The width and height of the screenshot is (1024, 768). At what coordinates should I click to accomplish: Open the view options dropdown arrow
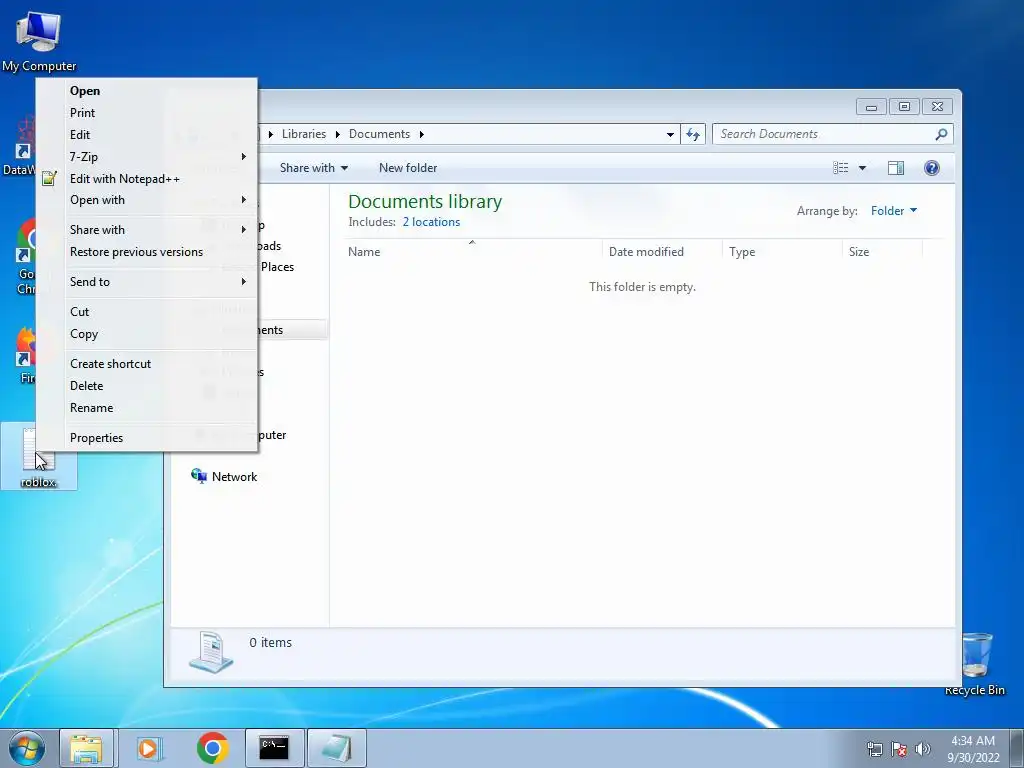[x=862, y=168]
